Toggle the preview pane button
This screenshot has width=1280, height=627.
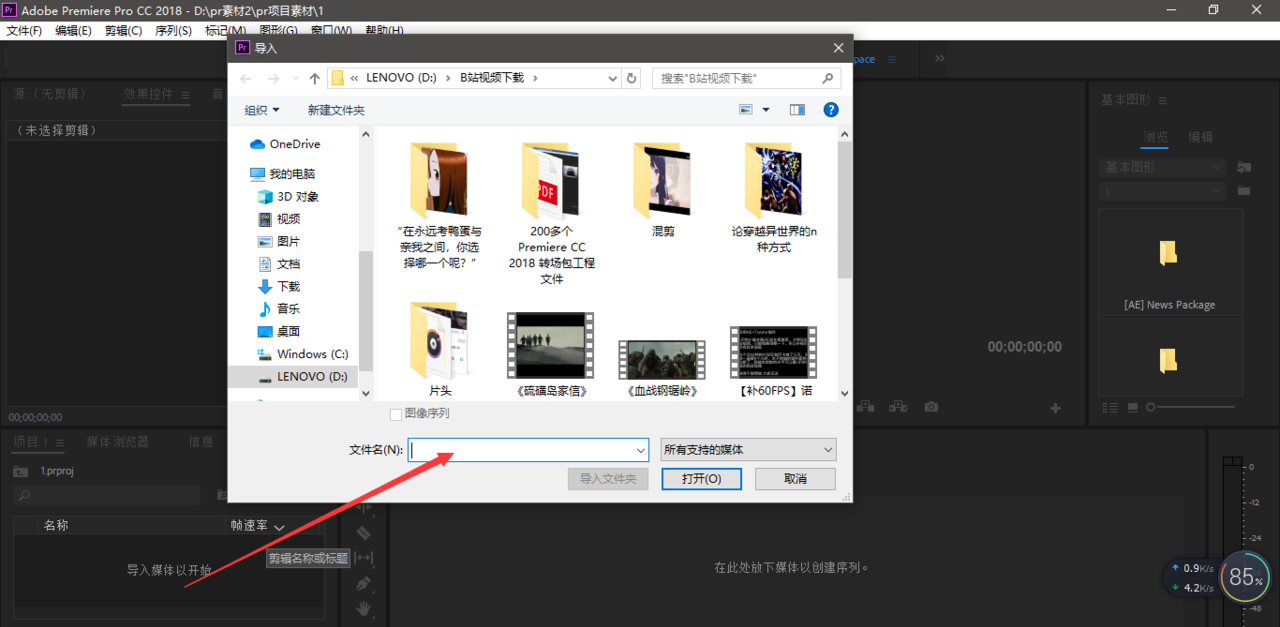797,110
